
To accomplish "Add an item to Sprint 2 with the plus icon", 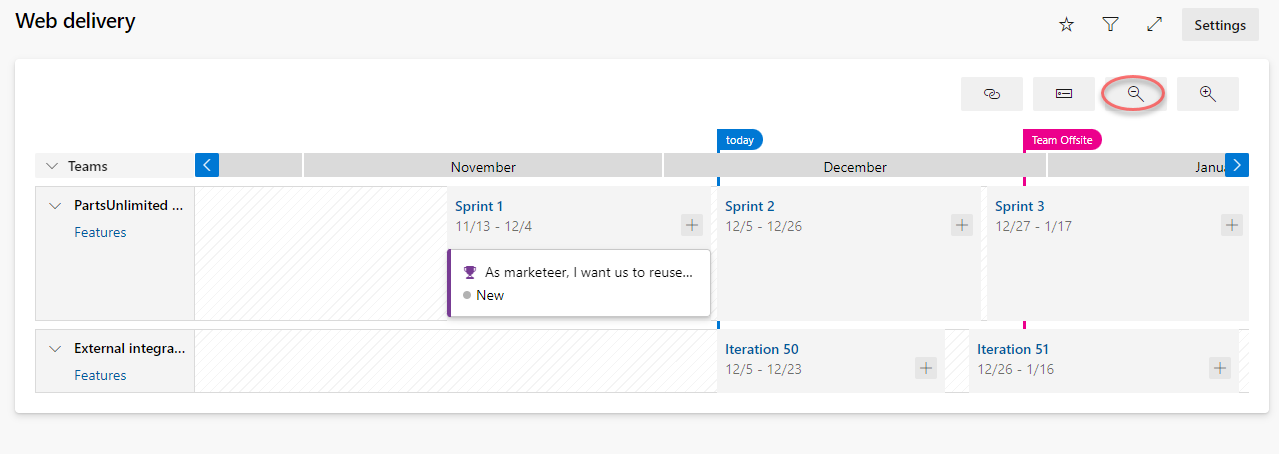I will click(x=962, y=225).
